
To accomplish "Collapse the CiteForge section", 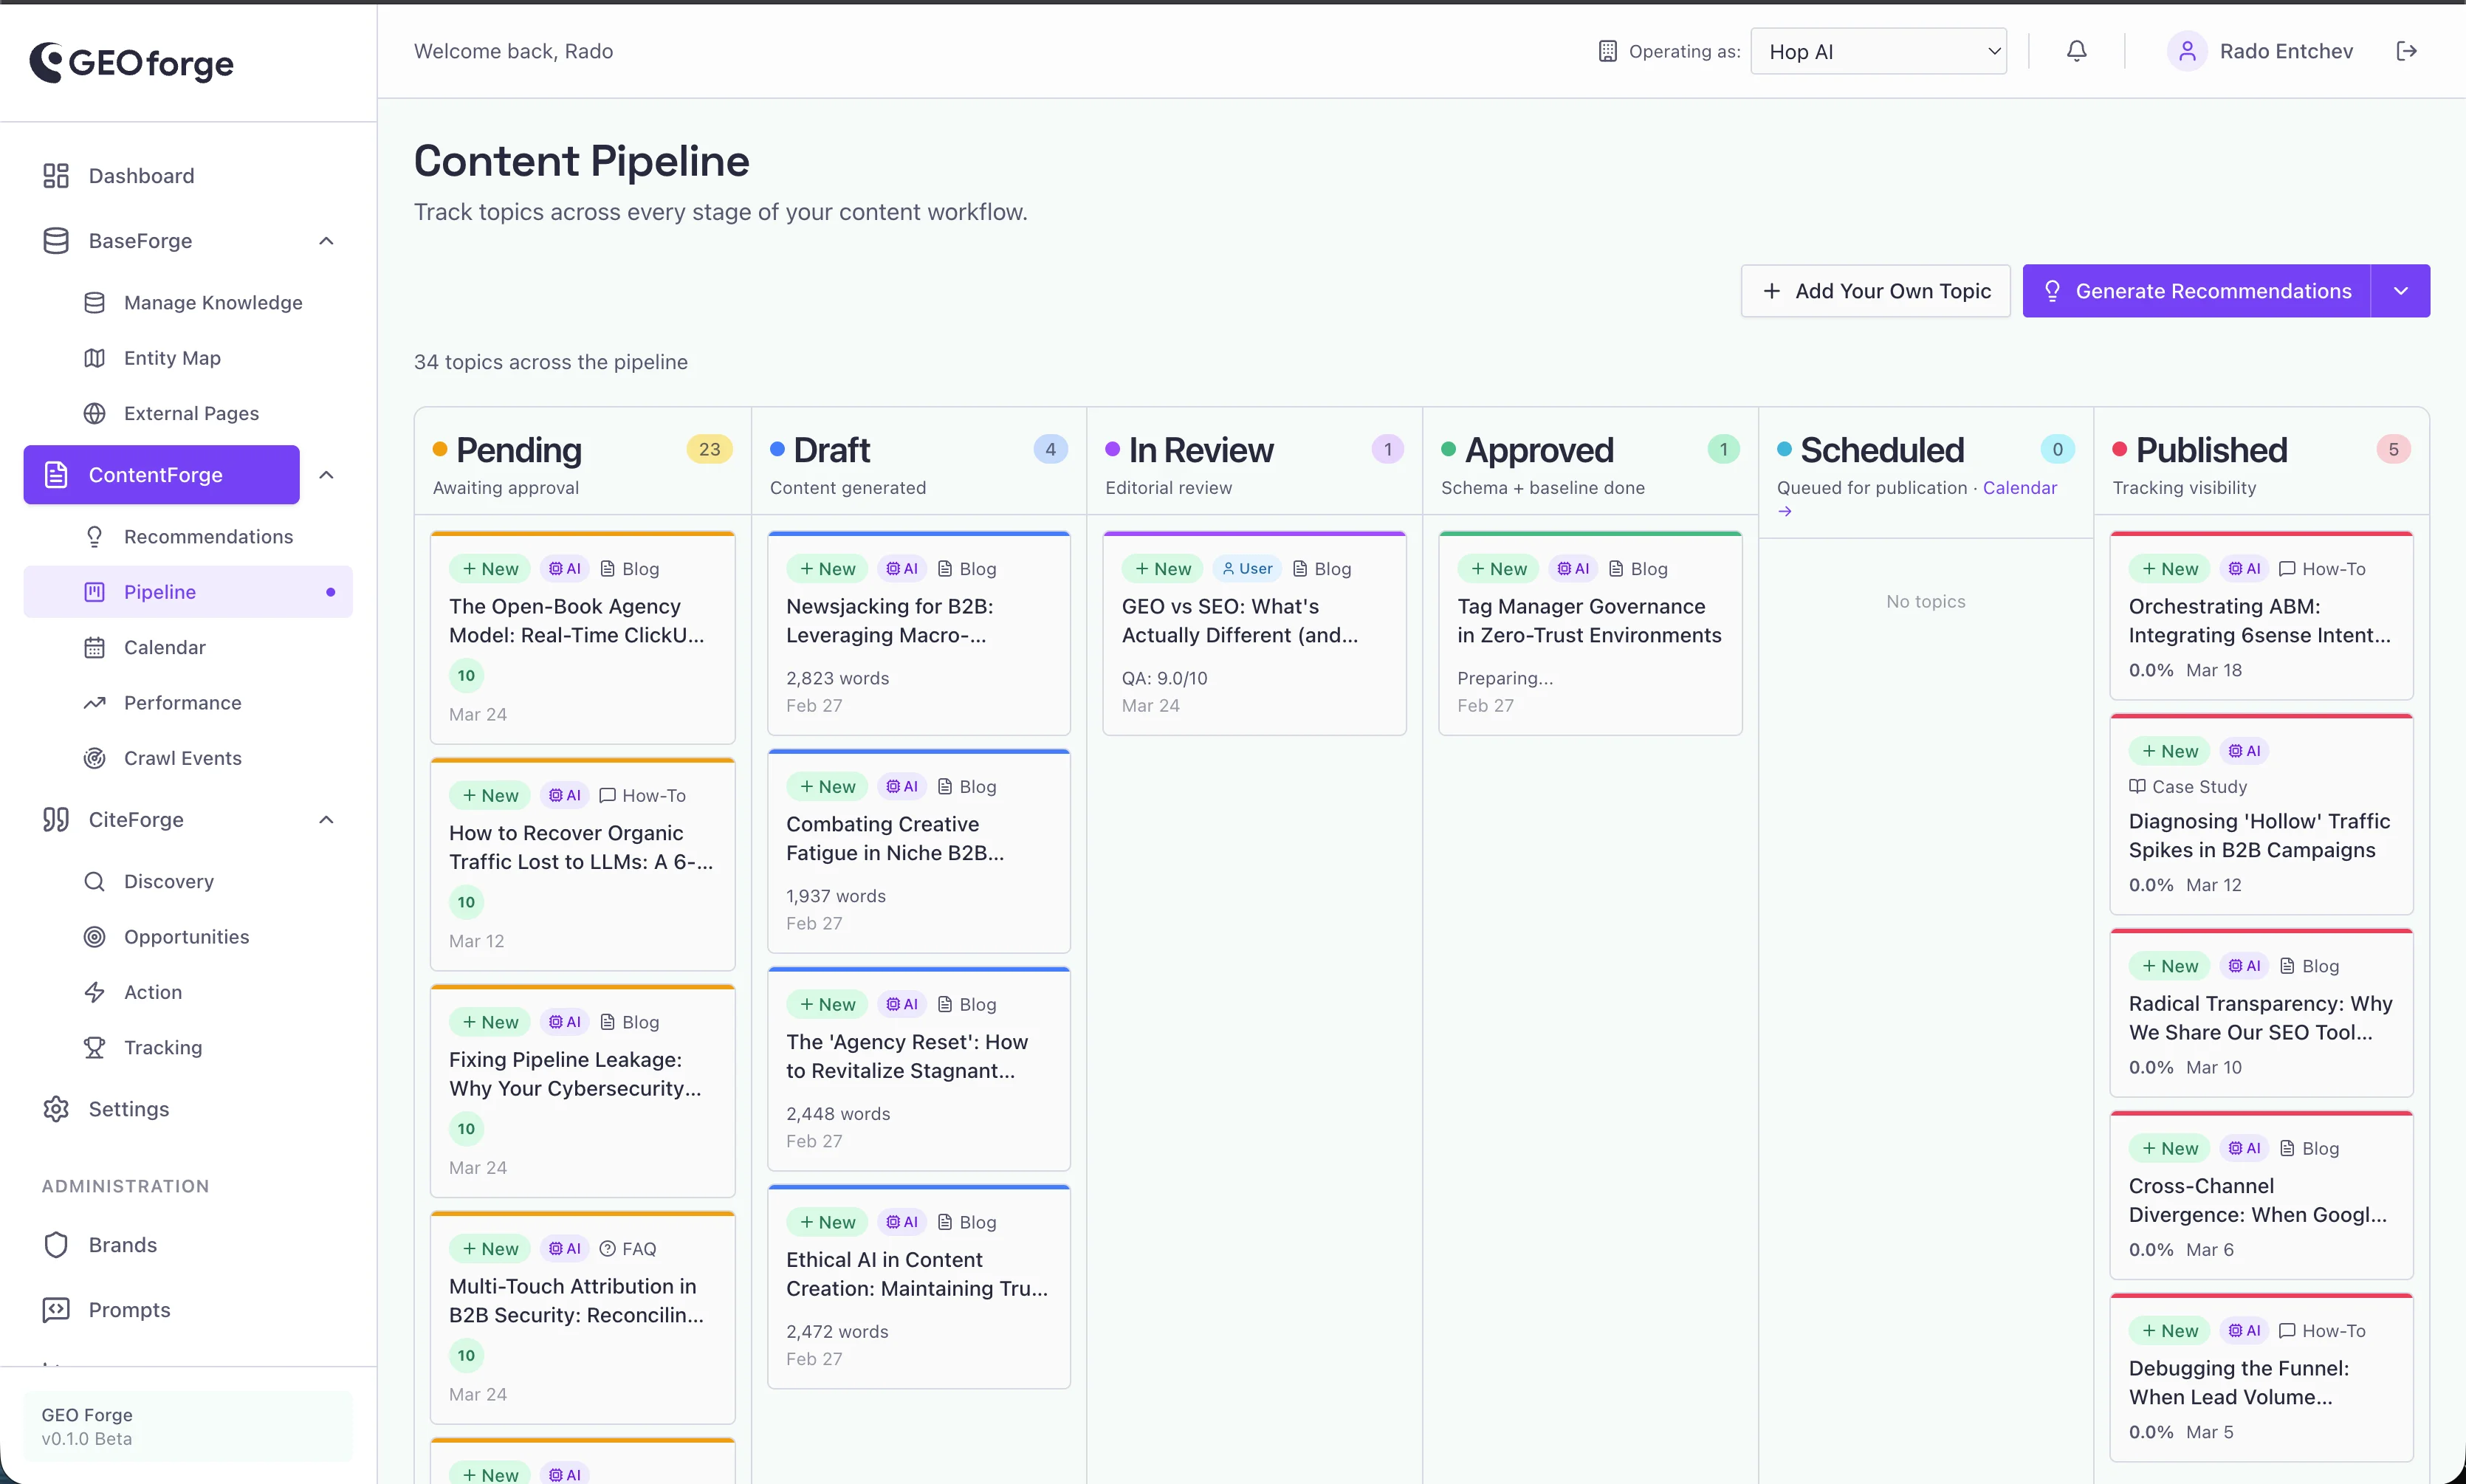I will pos(326,819).
